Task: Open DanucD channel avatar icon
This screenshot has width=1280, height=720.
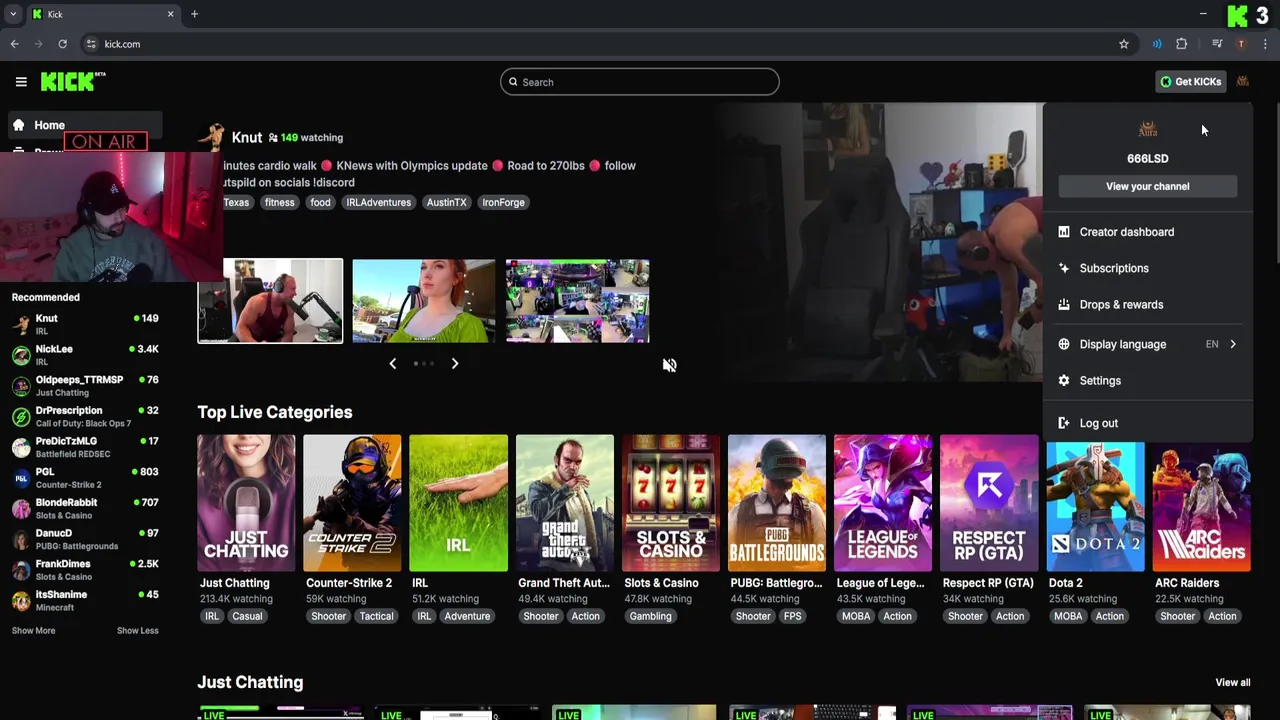Action: click(x=21, y=539)
